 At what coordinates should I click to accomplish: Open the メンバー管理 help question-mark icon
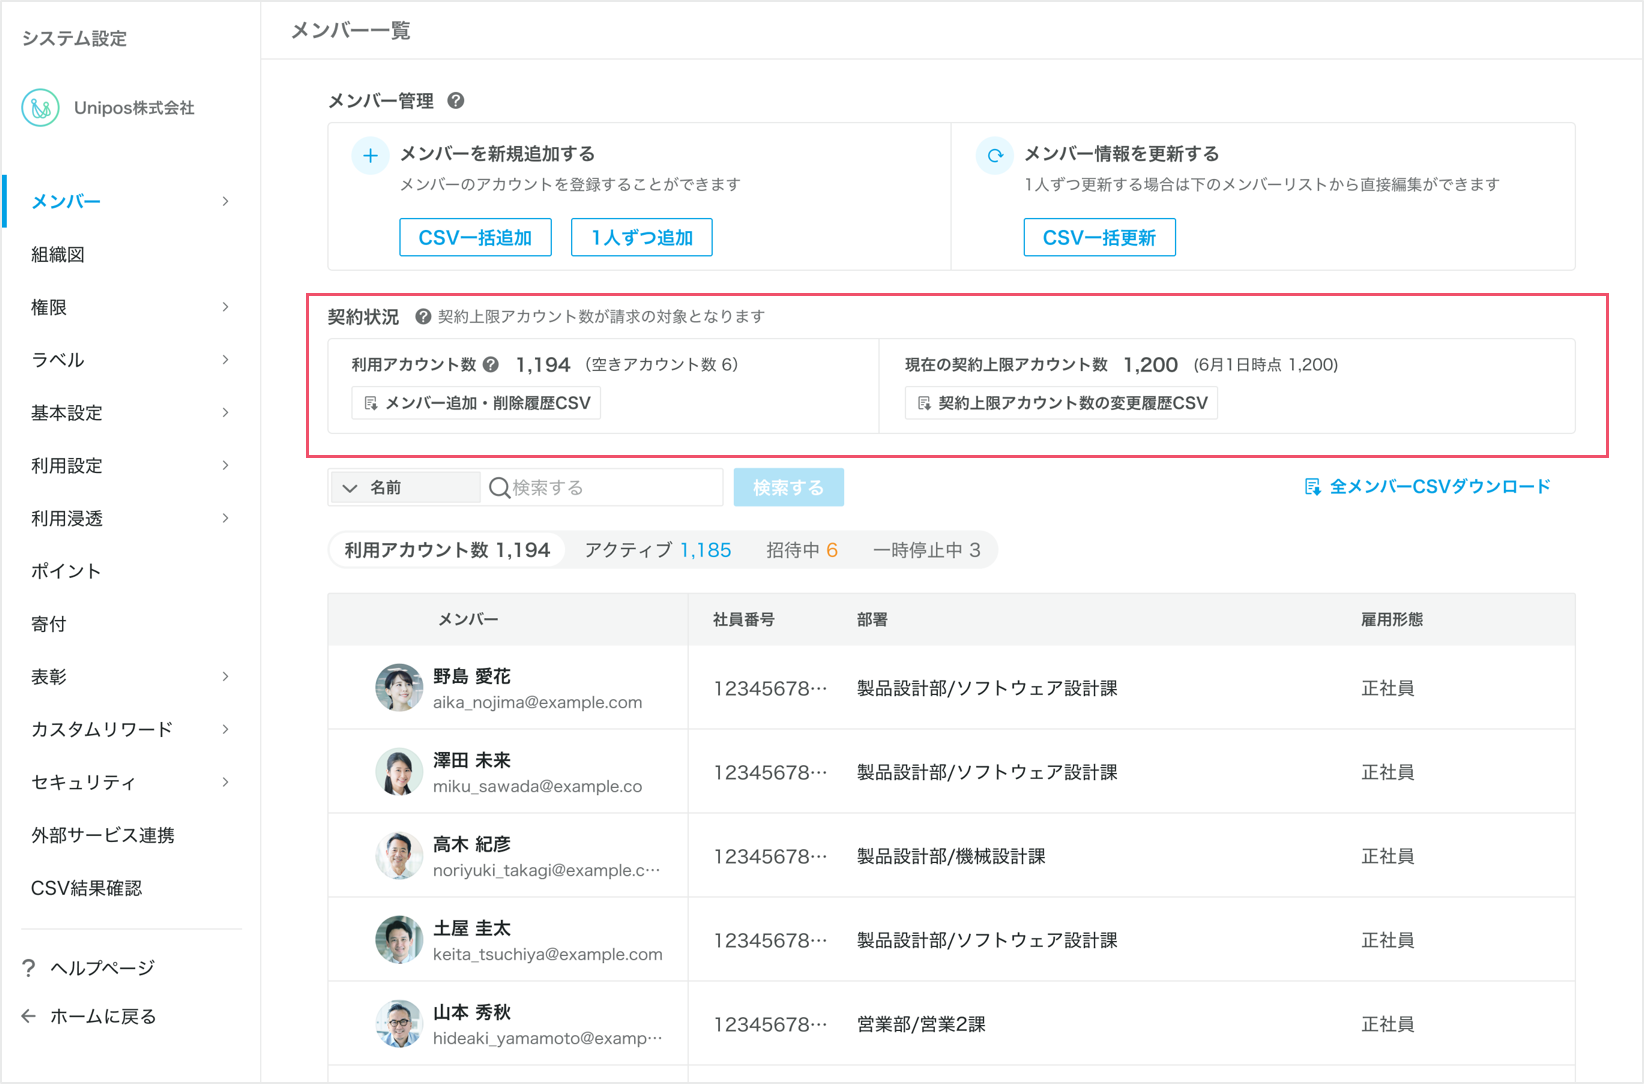tap(456, 100)
